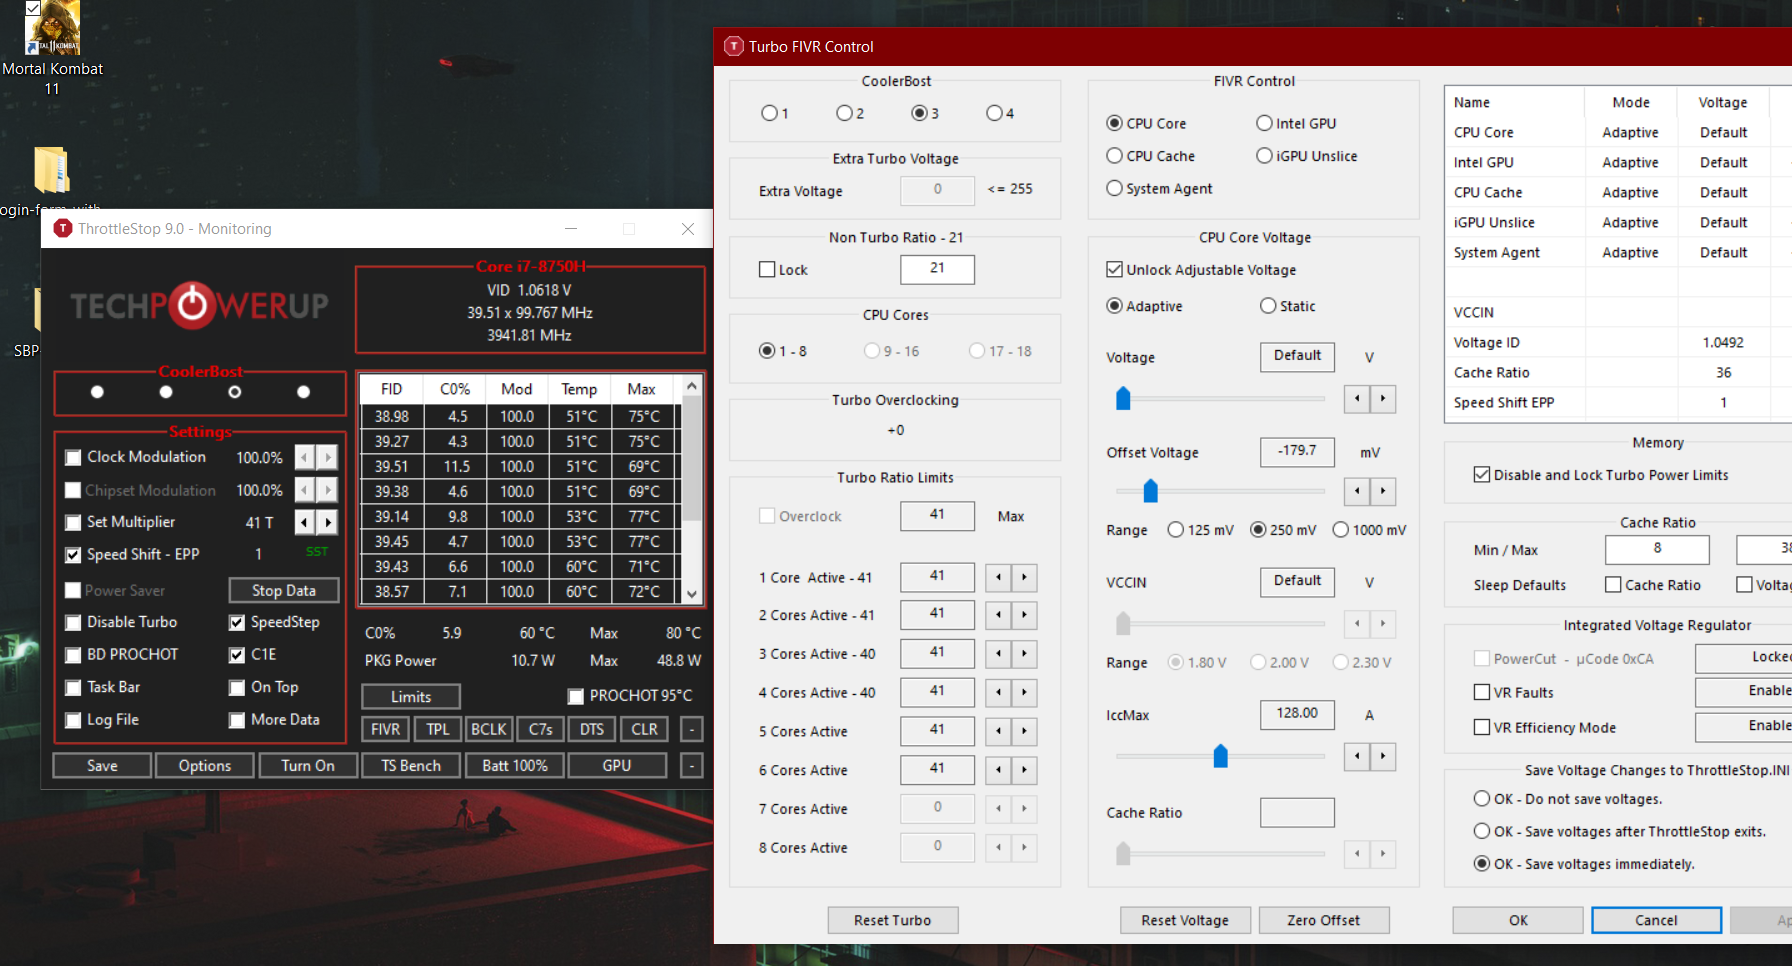
Task: Decrease 2 Cores Active ratio with left arrow
Action: (x=998, y=615)
